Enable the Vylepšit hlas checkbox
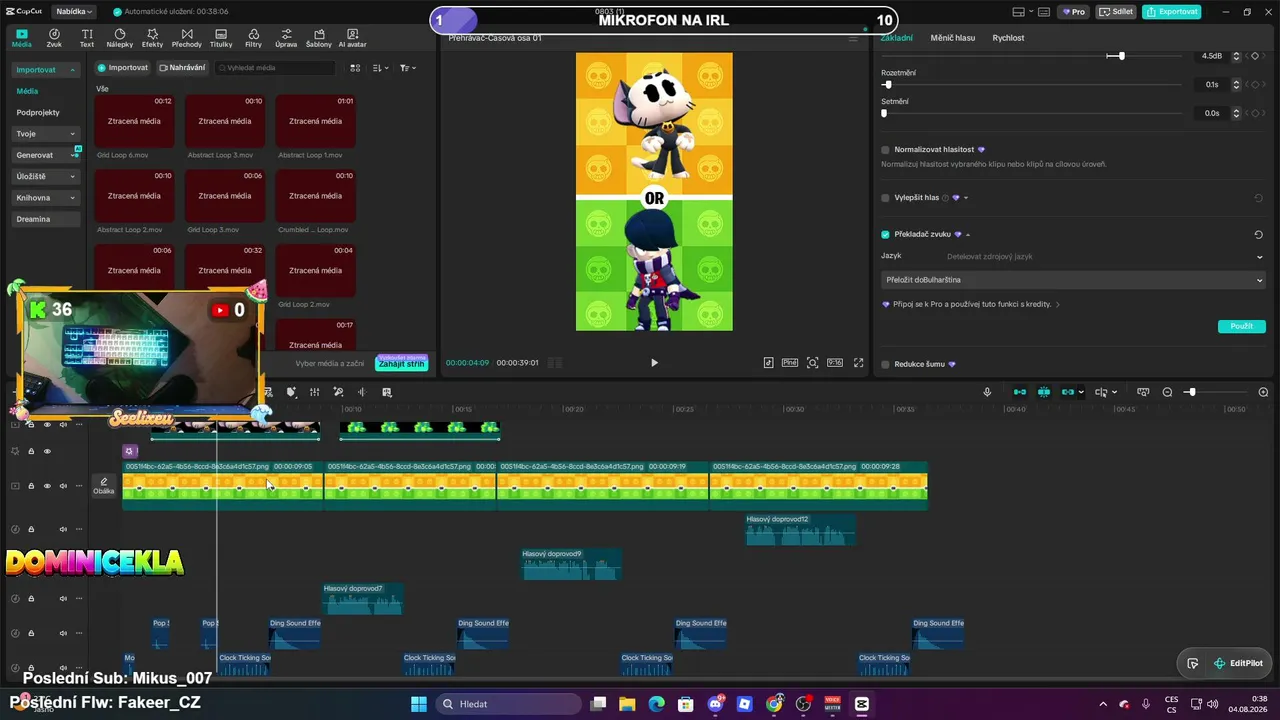Image resolution: width=1280 pixels, height=720 pixels. 885,198
